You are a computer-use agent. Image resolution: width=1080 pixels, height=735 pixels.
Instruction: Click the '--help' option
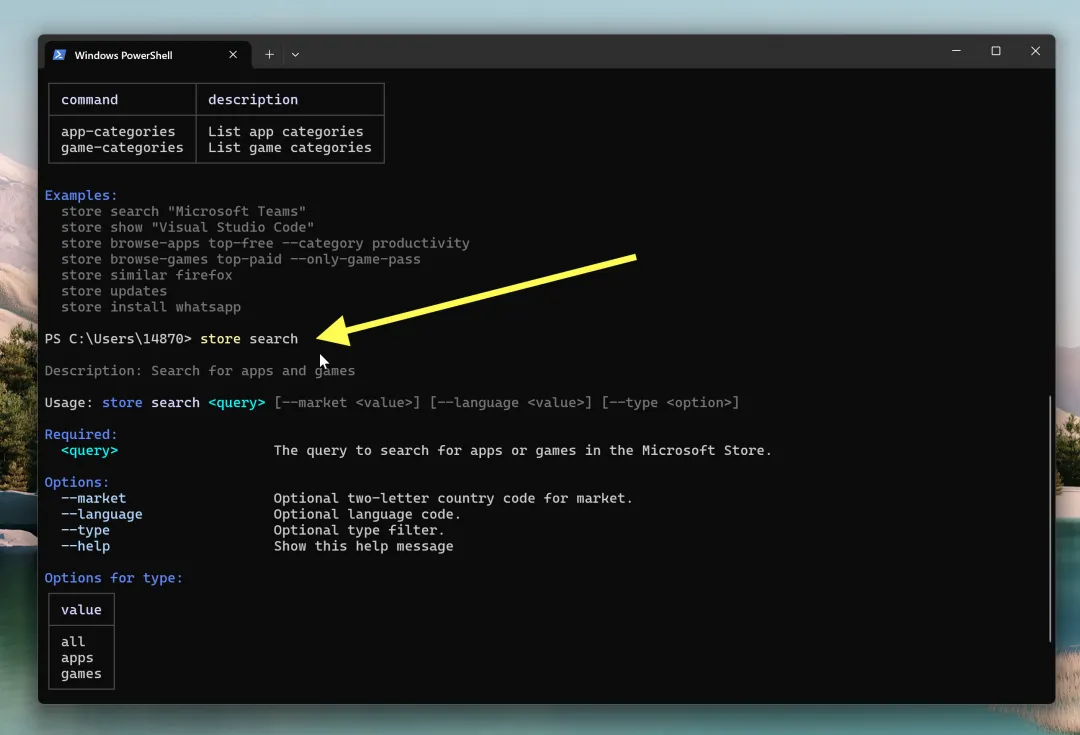point(85,546)
